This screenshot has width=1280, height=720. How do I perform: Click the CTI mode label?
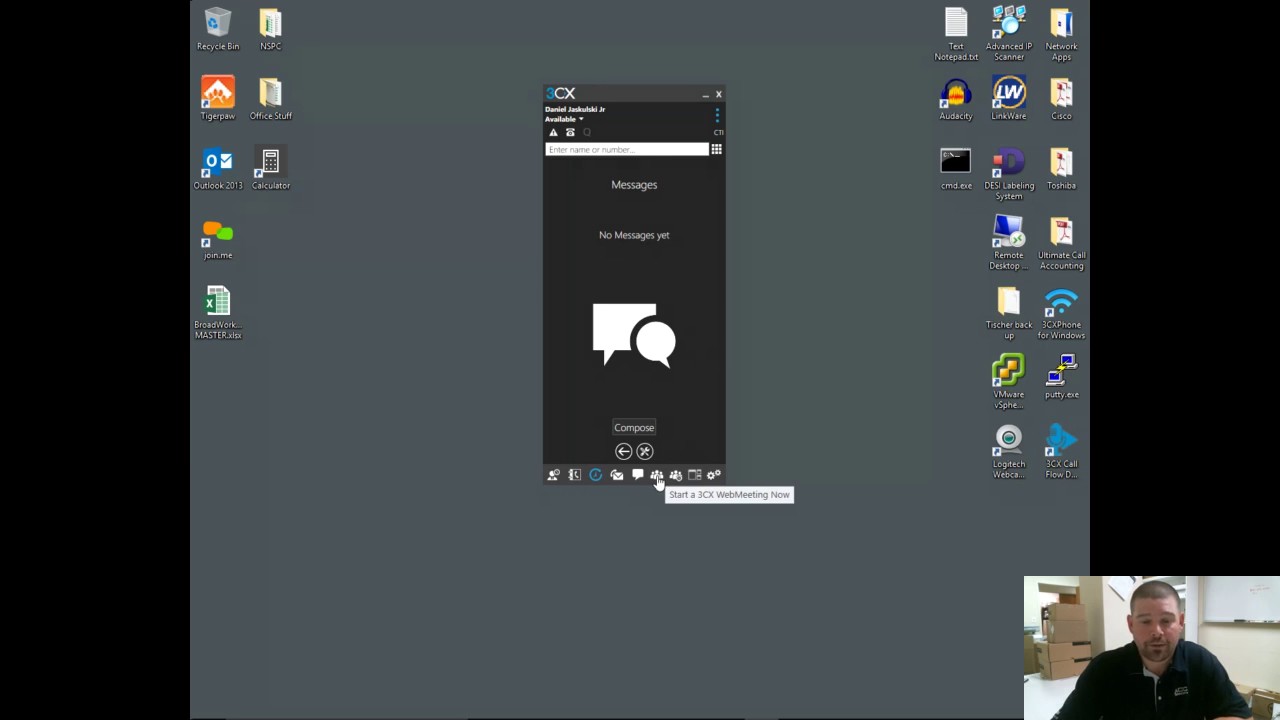(718, 133)
